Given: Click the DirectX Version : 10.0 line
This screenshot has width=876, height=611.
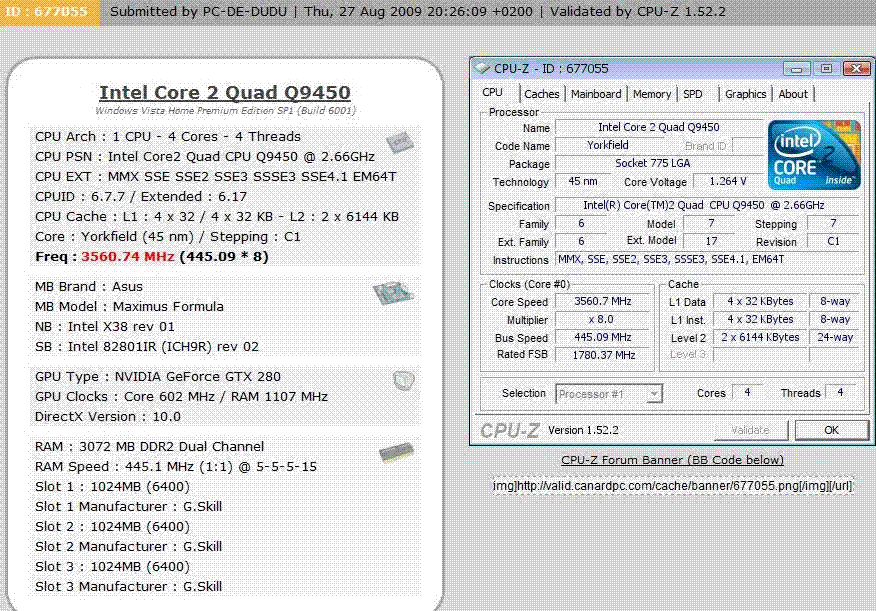Looking at the screenshot, I should point(108,417).
